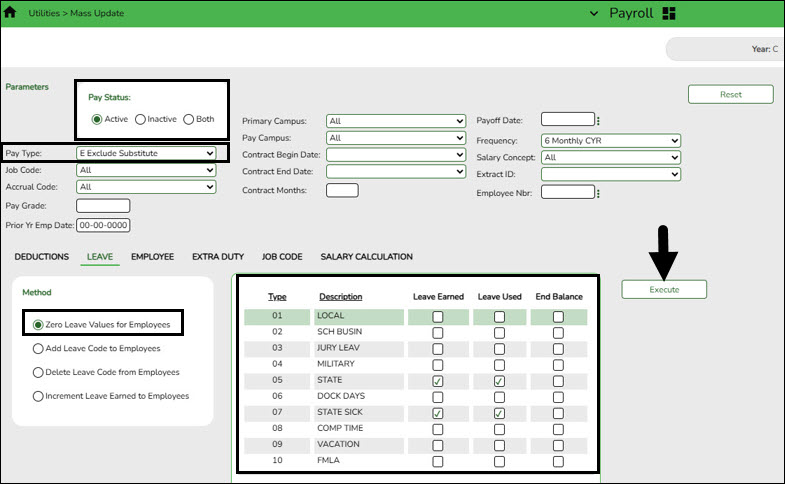Select the FMLA description cell
Screen dimensions: 785x484
click(x=358, y=460)
